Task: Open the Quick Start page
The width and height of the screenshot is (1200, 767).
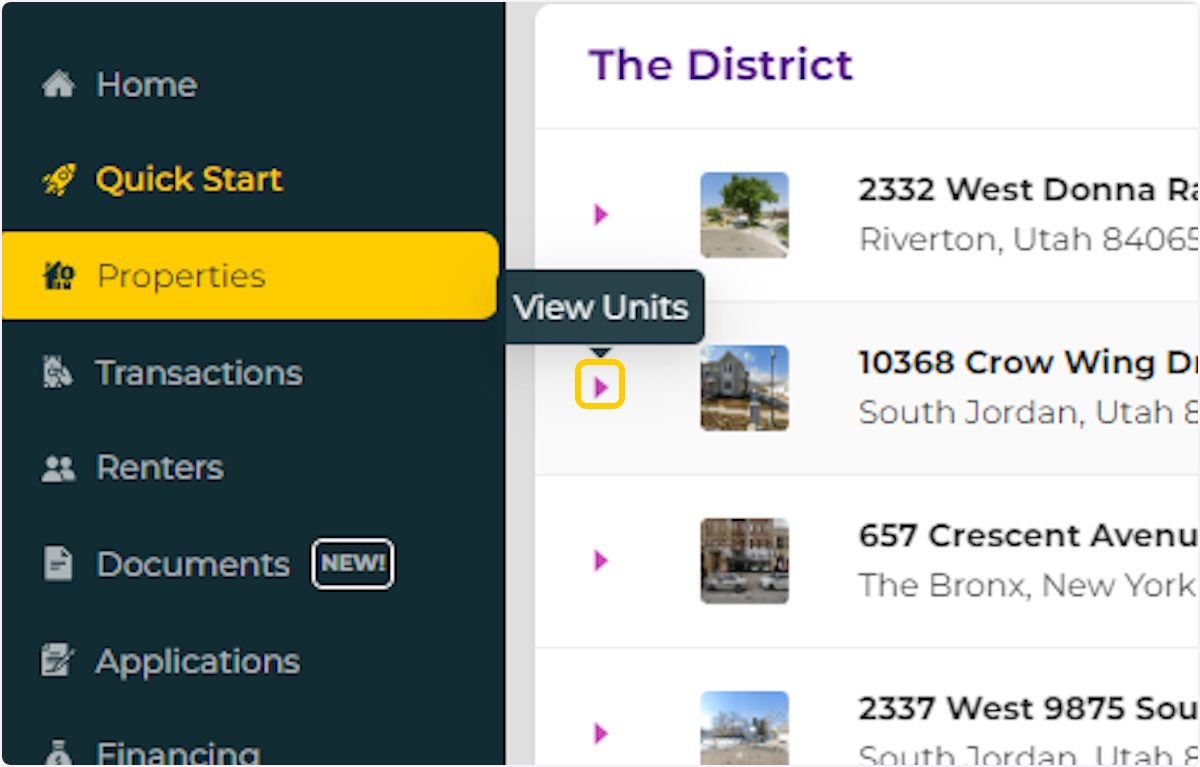Action: point(187,178)
